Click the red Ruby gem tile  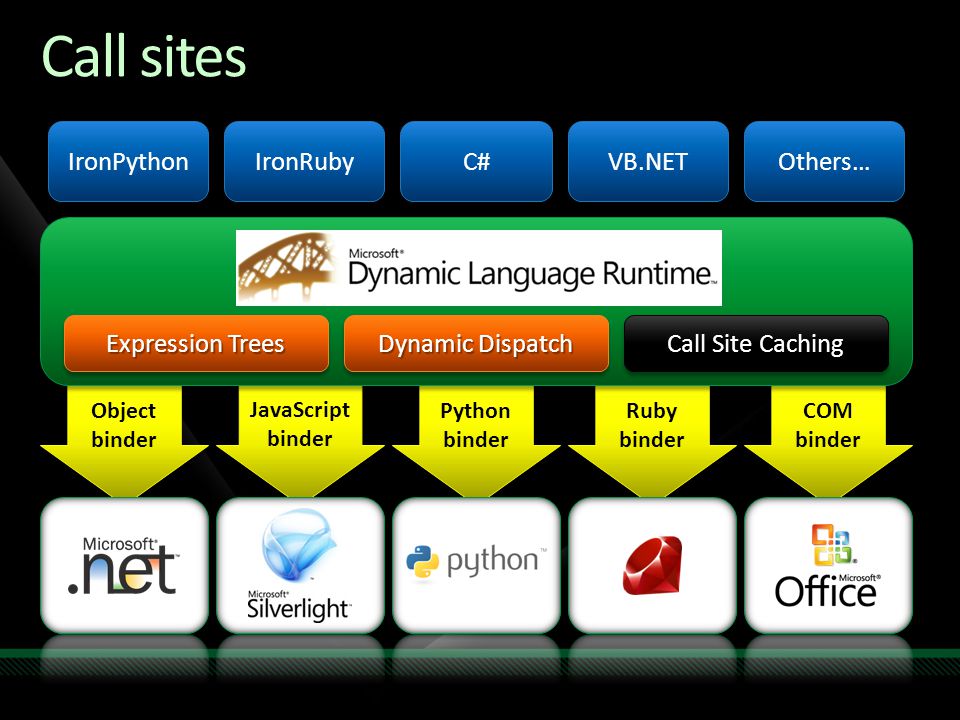pyautogui.click(x=652, y=565)
